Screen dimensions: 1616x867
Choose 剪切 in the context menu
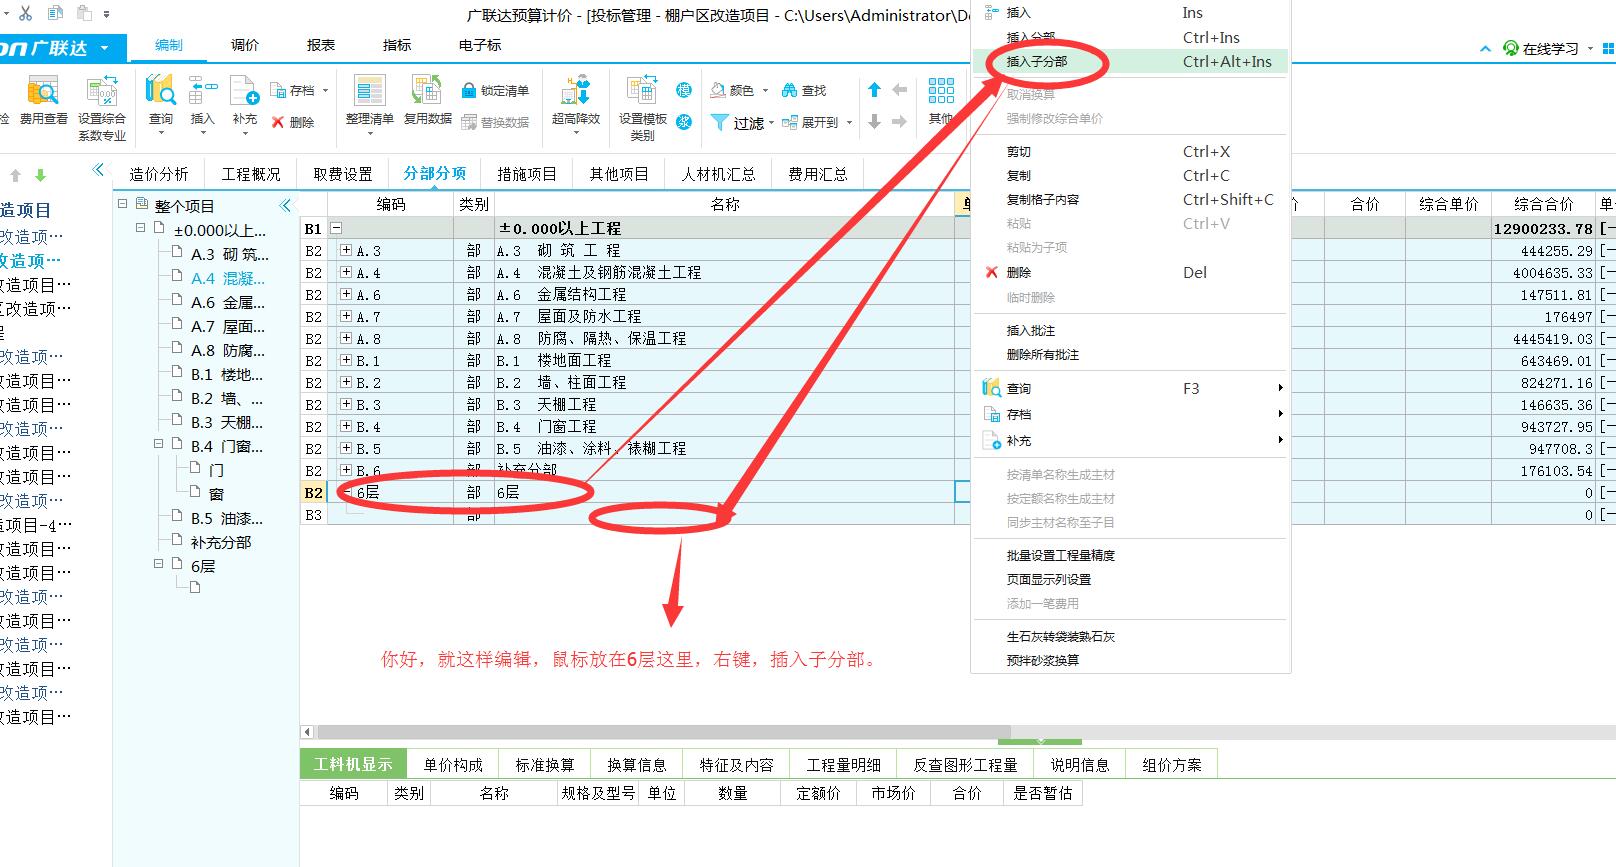(x=1130, y=152)
